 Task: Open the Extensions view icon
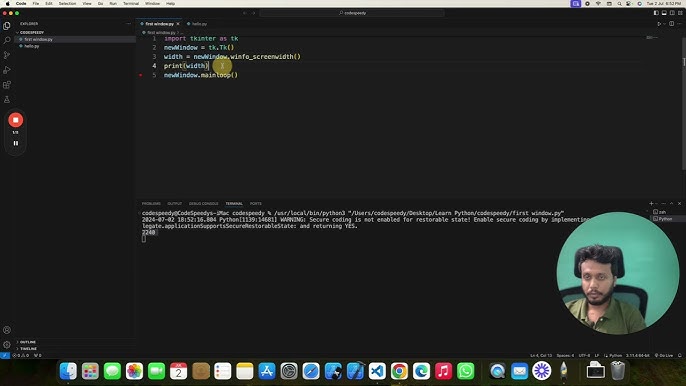click(x=7, y=85)
